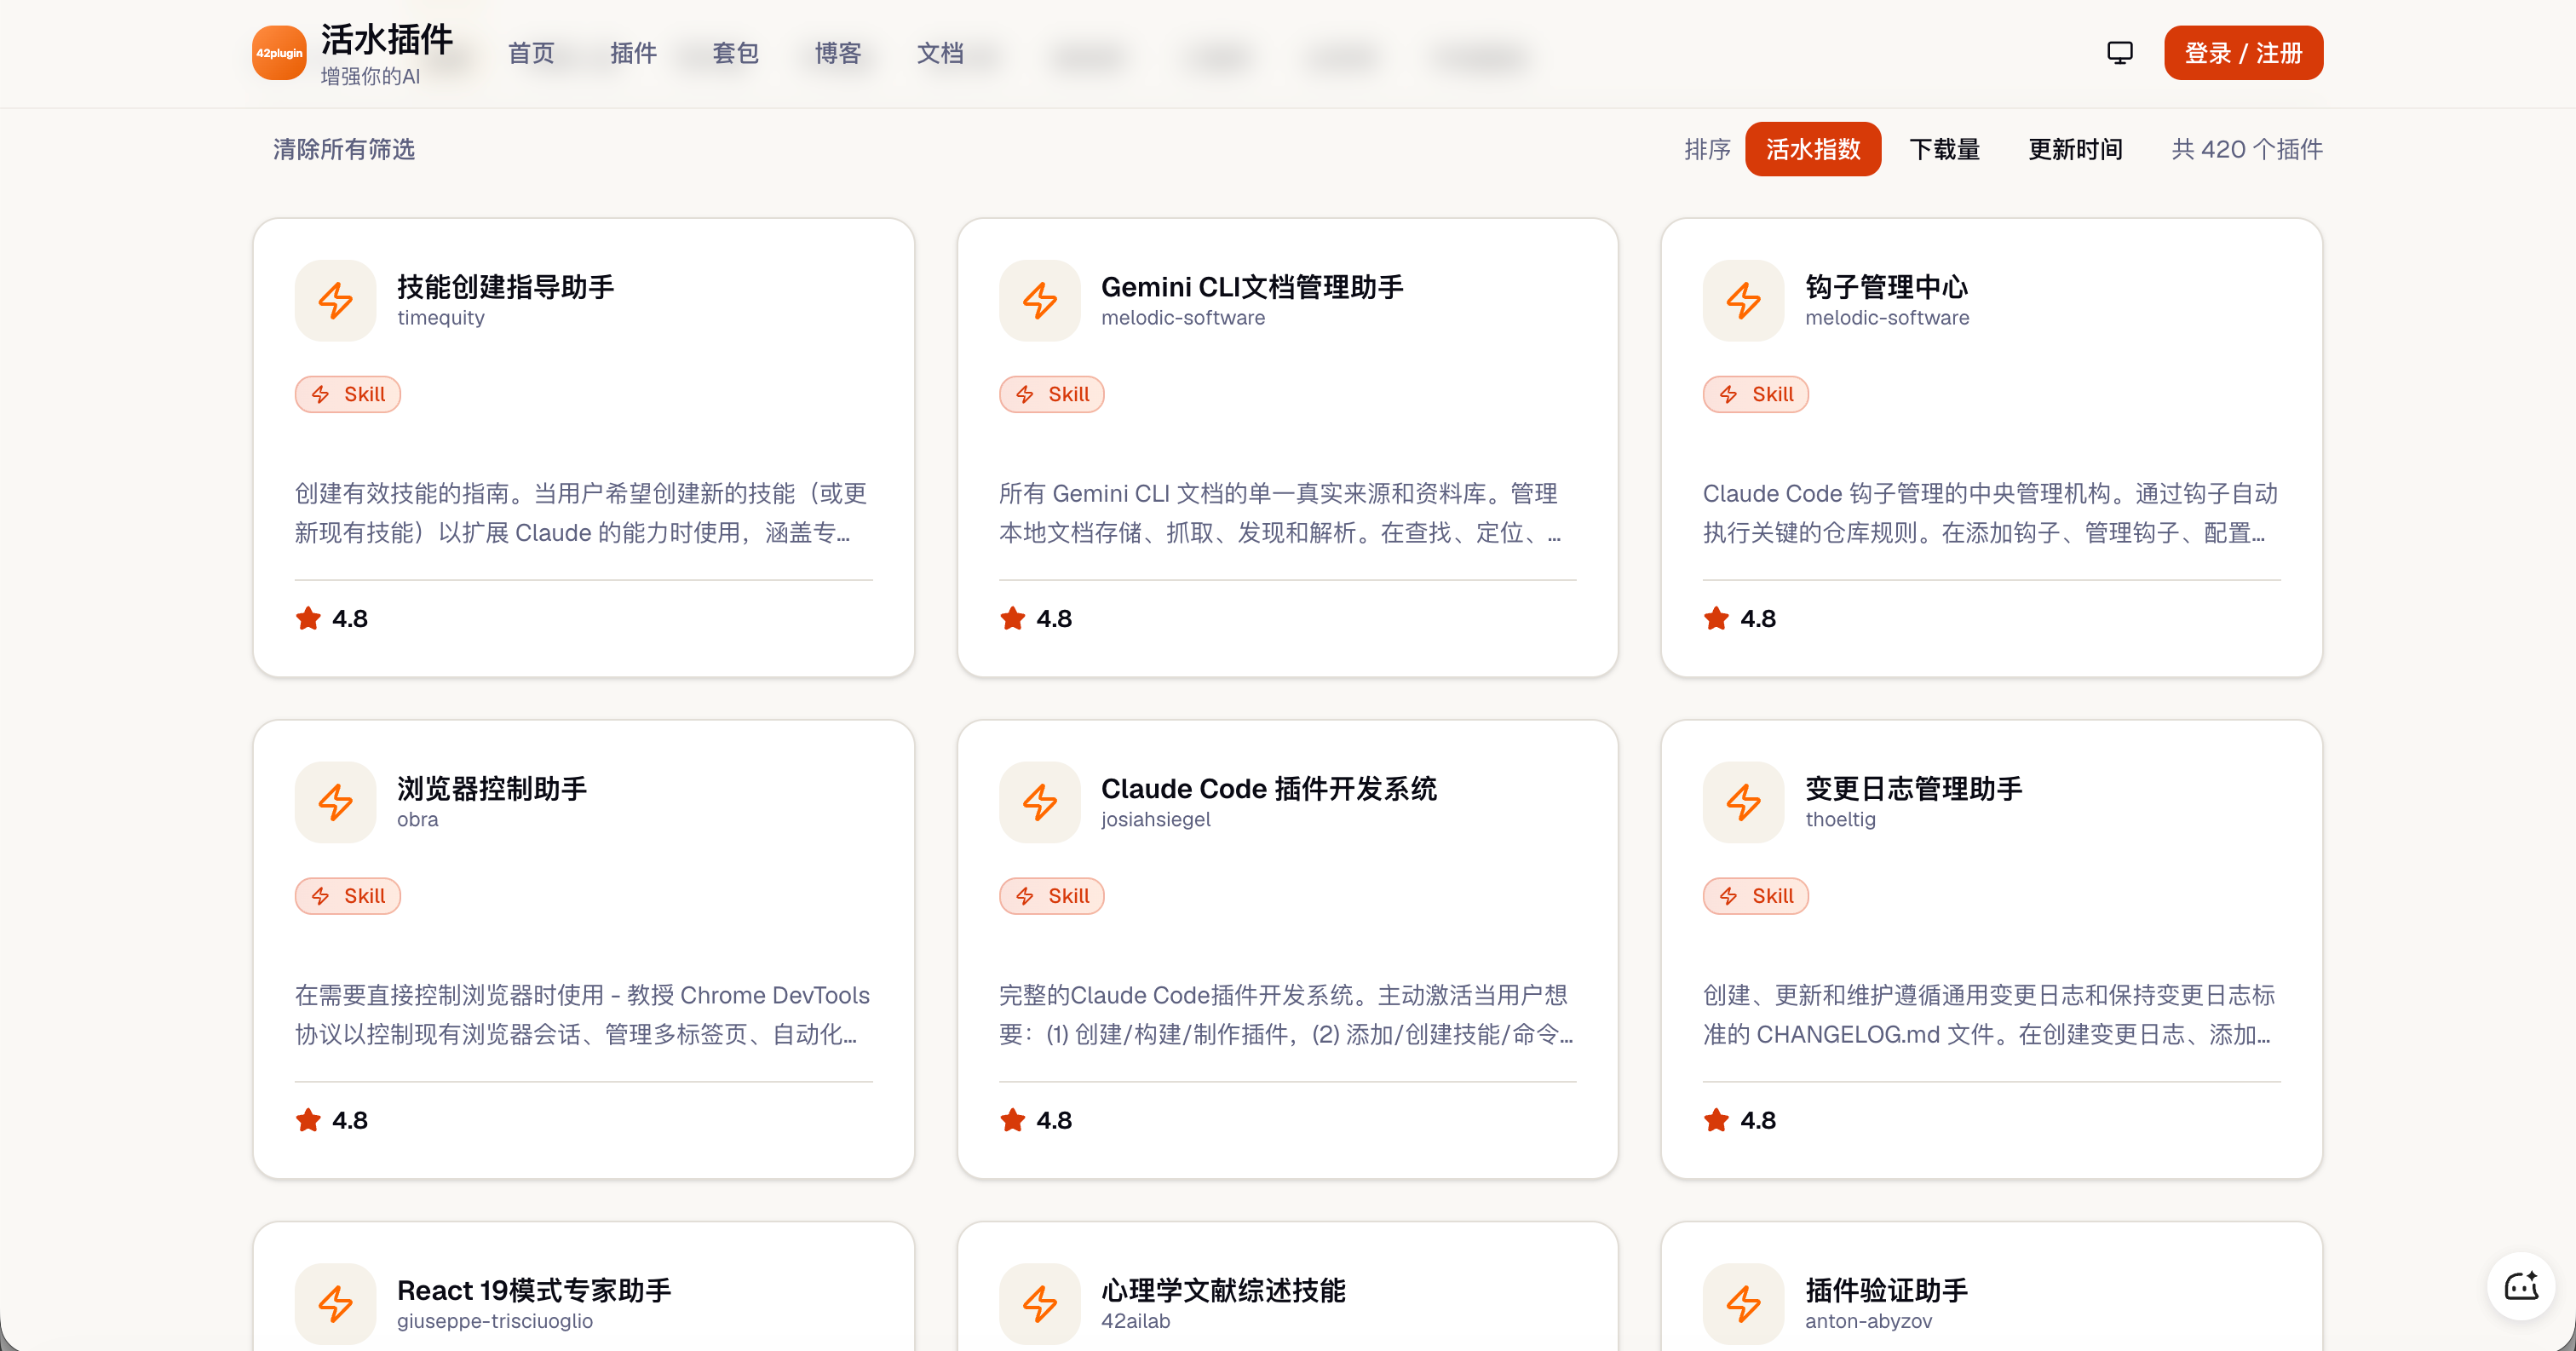
Task: Click star rating on Gemini CLI文档管理助手 card
Action: click(x=1013, y=619)
